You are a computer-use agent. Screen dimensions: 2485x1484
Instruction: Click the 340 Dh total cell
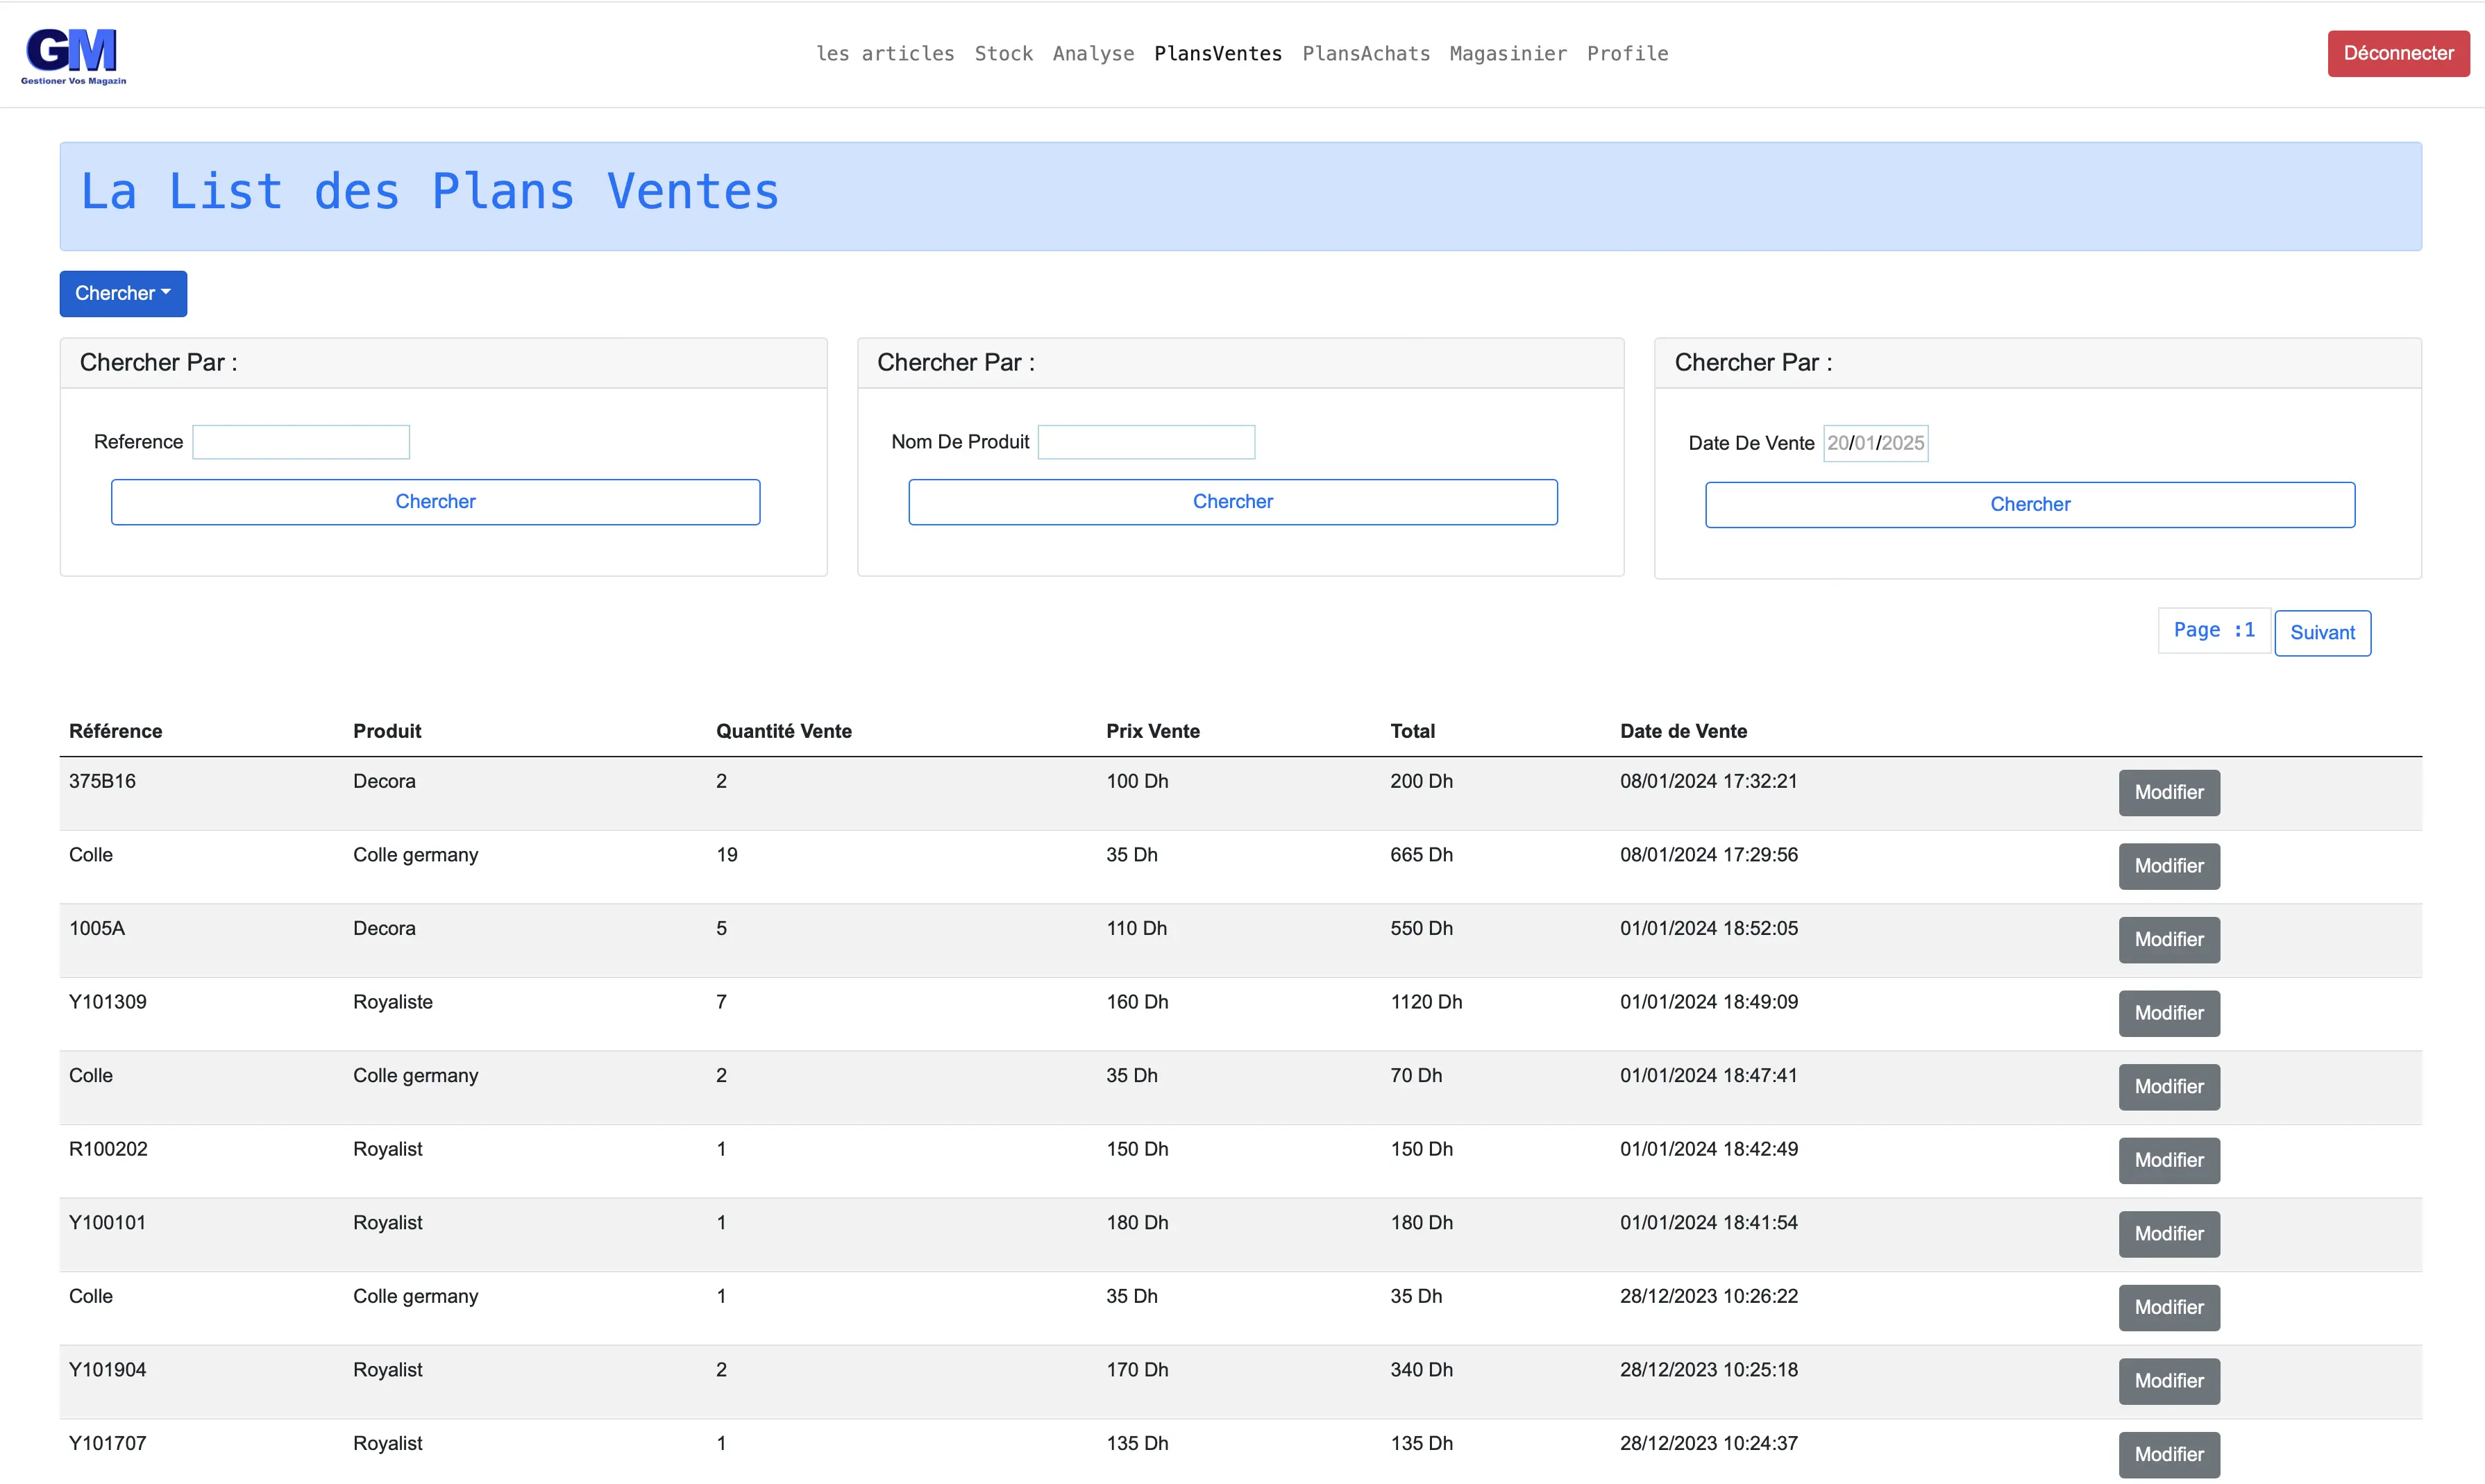point(1421,1371)
